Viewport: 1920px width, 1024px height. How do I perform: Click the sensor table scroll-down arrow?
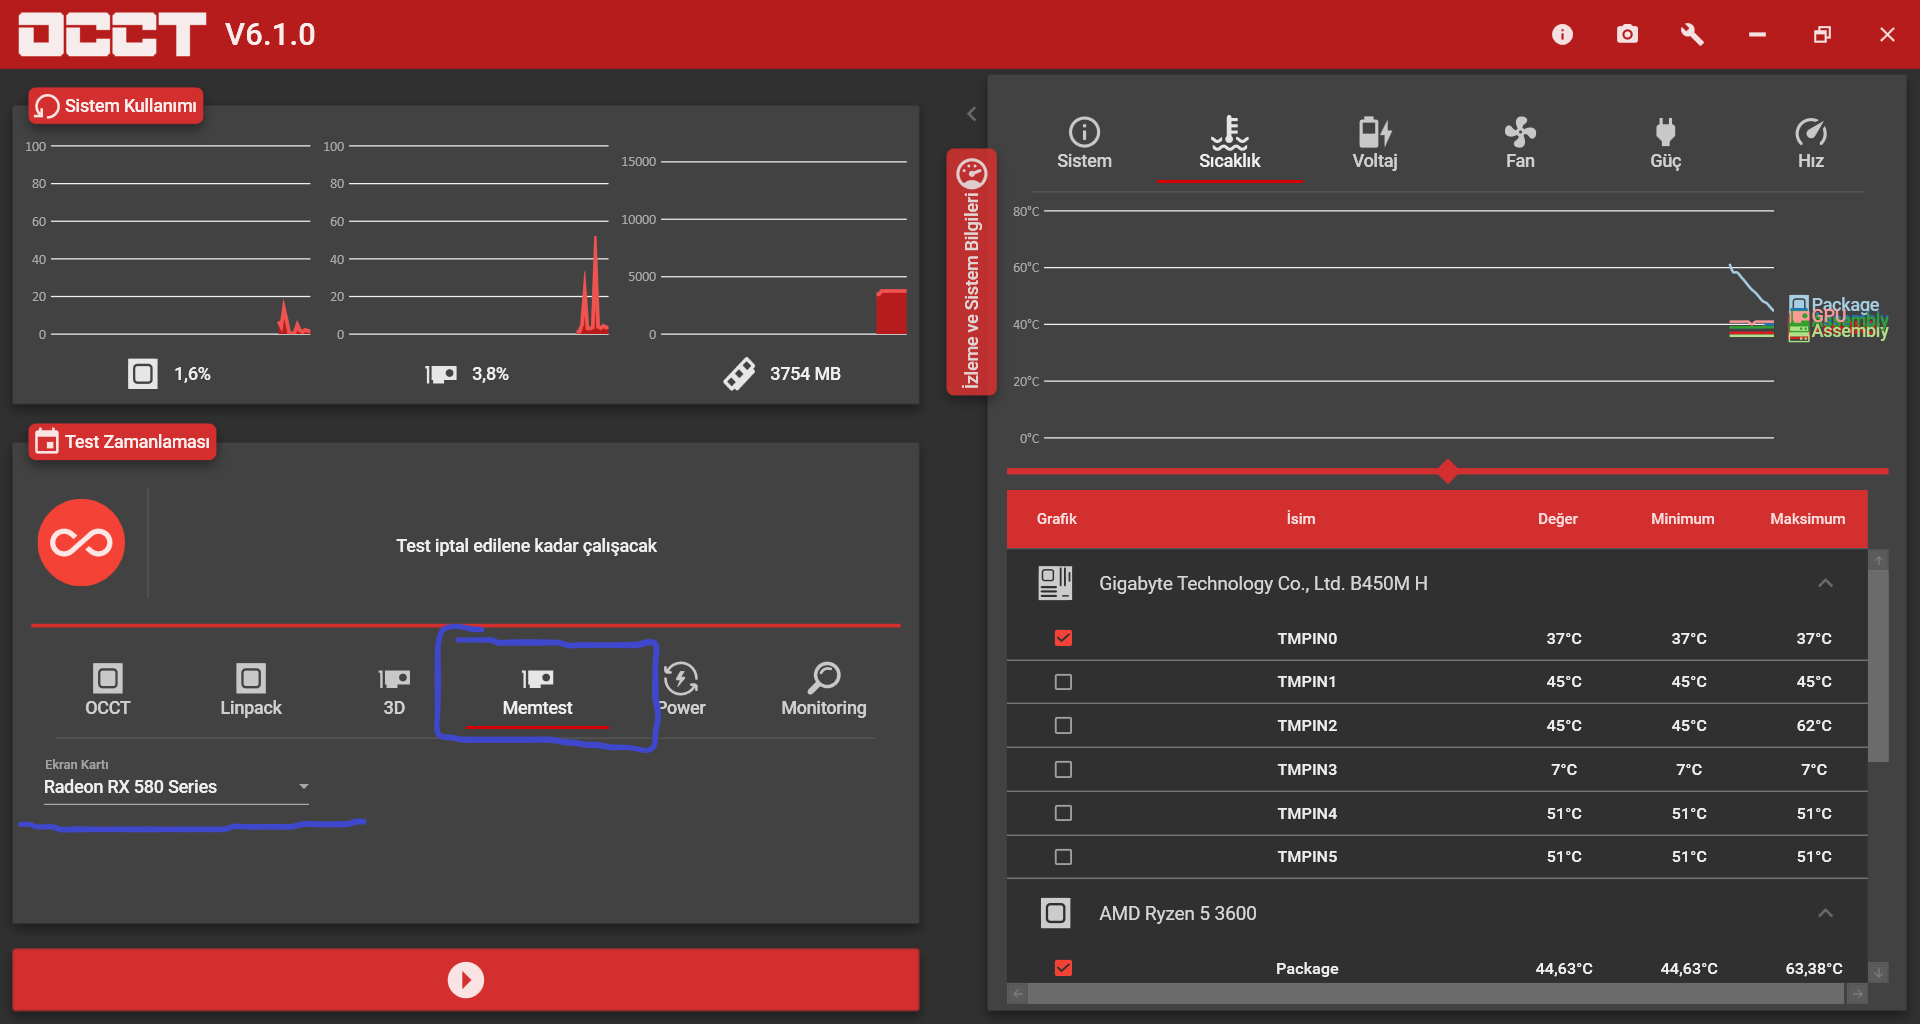pyautogui.click(x=1879, y=972)
